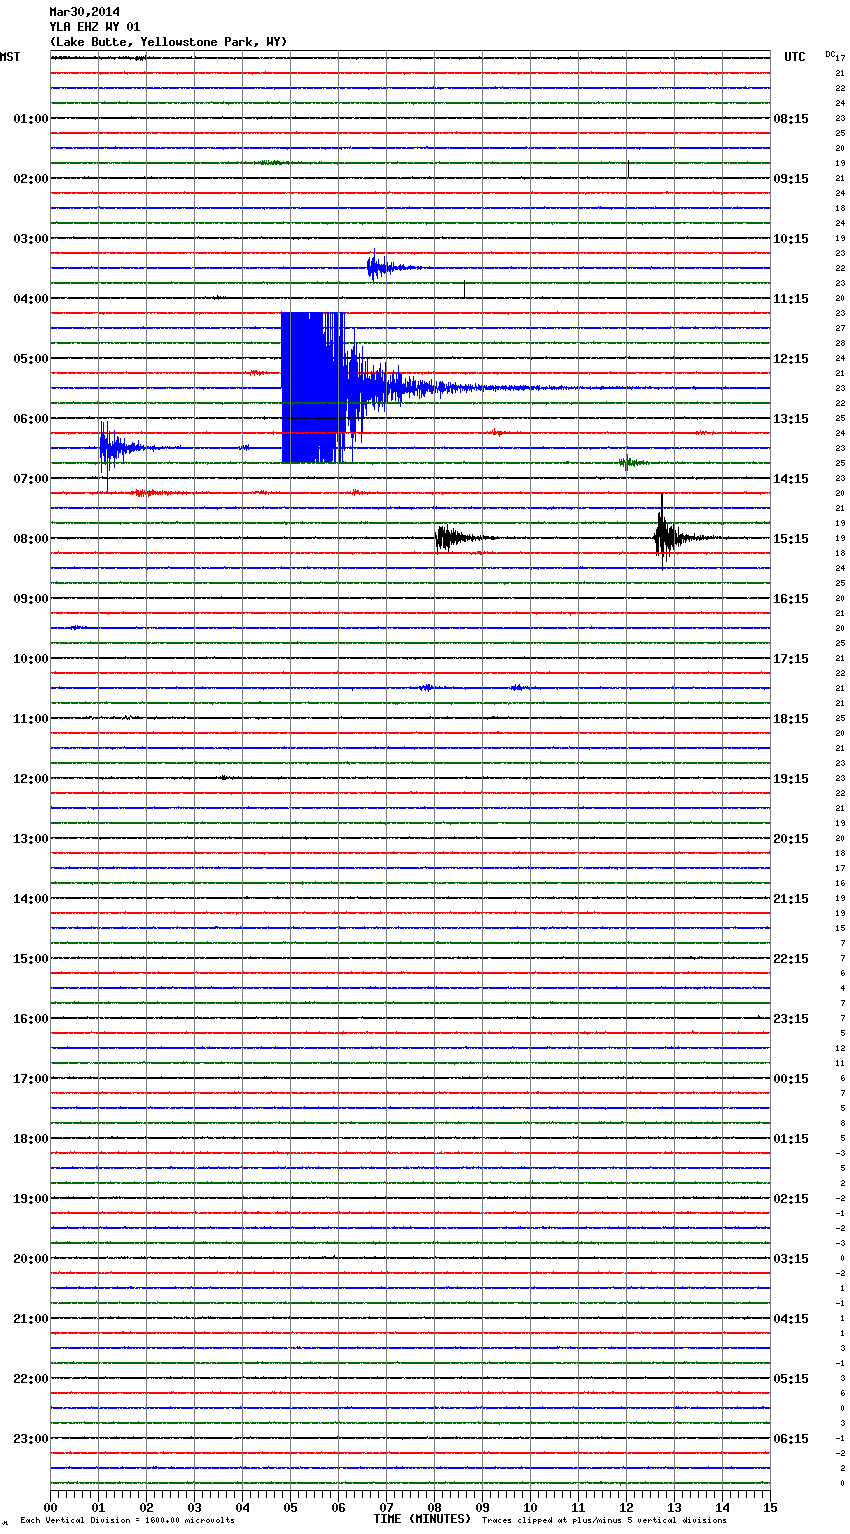Viewport: 850px width, 1534px height.
Task: Select the 12:00 MST hour label
Action: point(31,779)
